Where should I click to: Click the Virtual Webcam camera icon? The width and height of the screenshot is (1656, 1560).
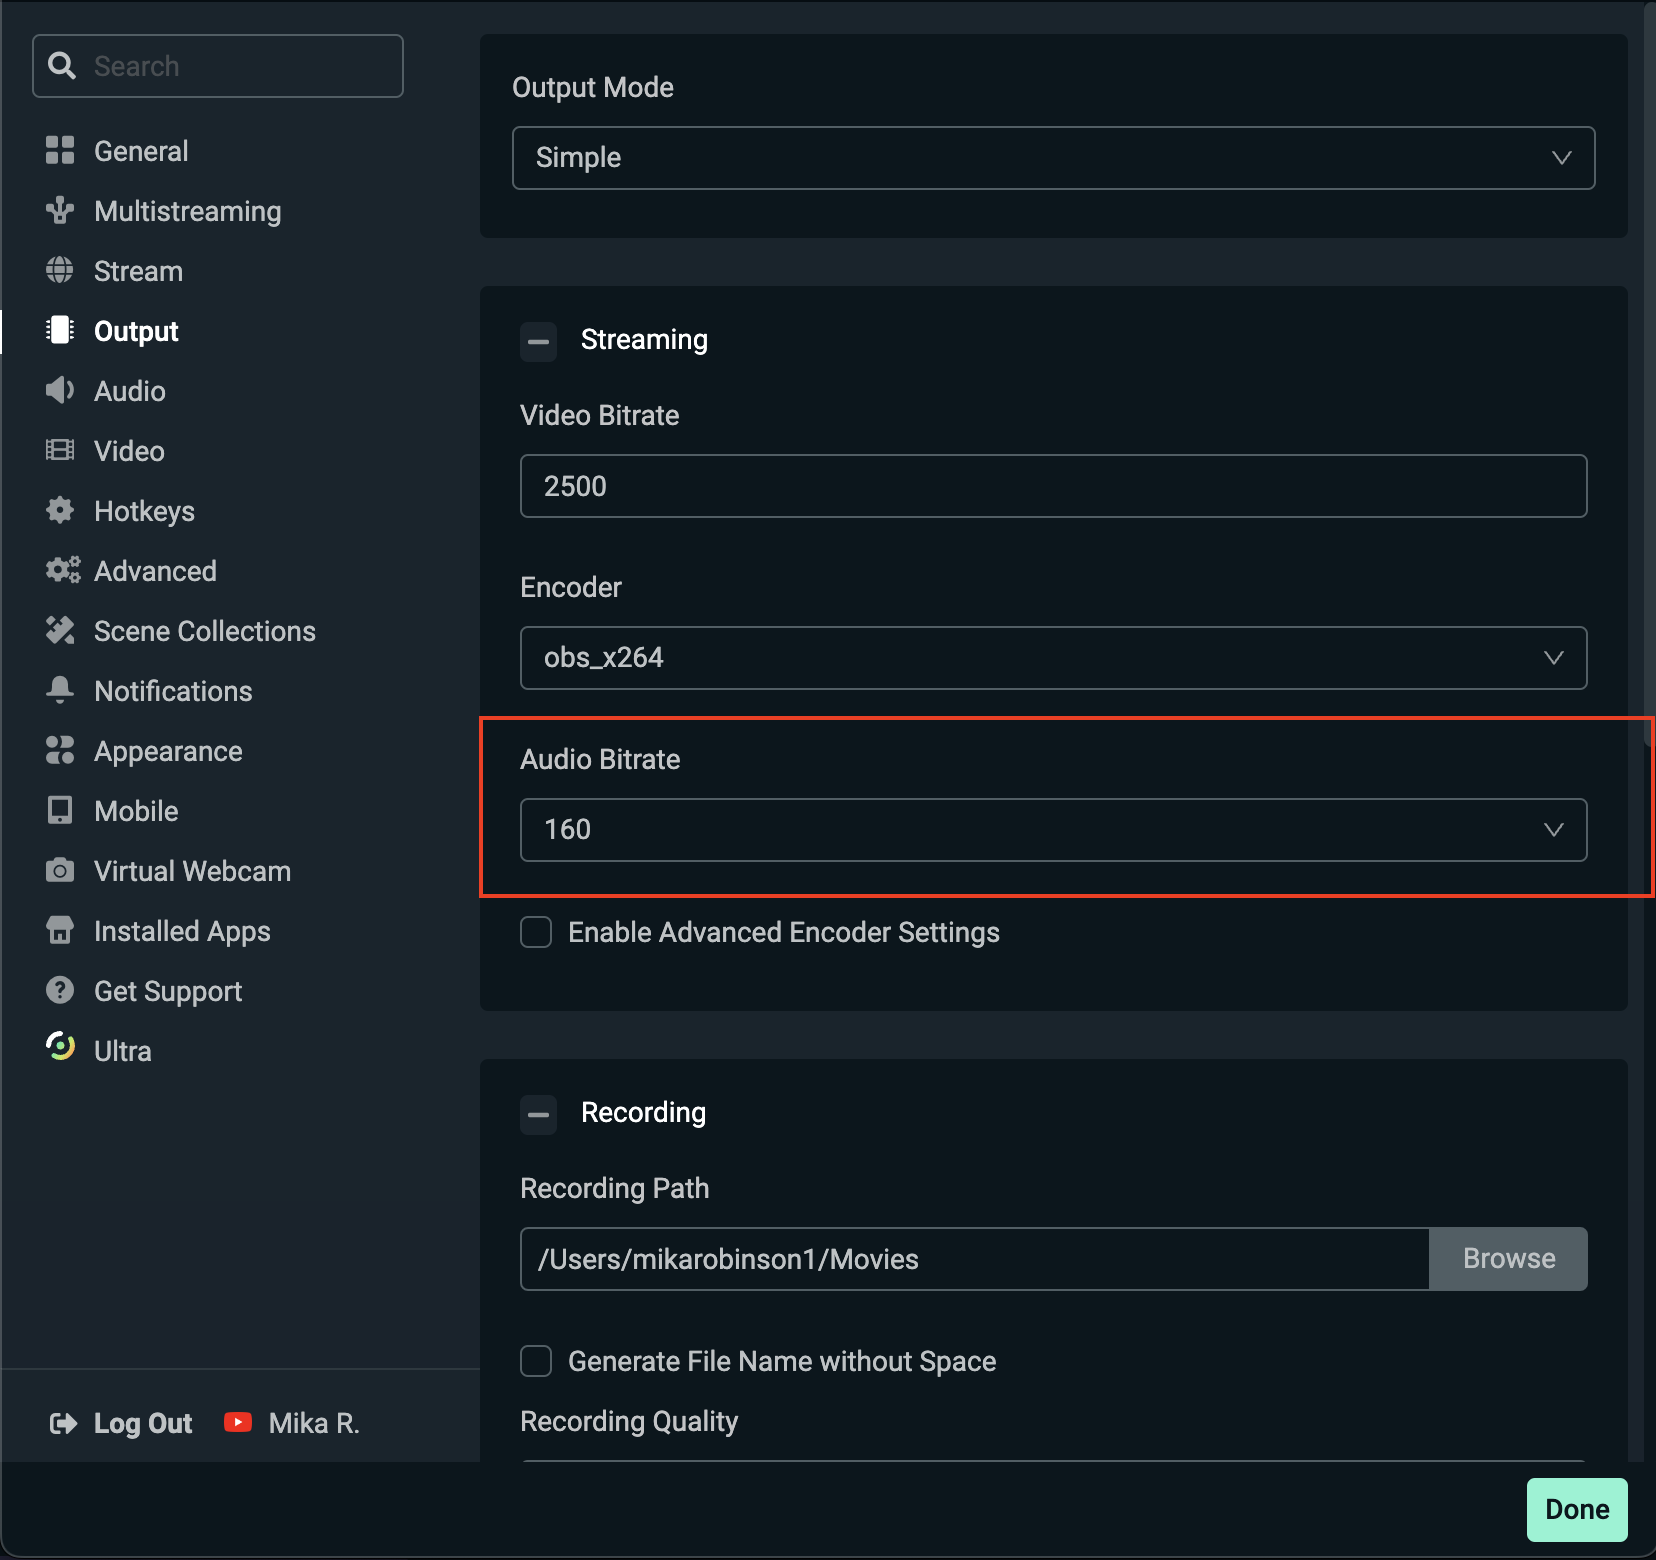tap(60, 871)
